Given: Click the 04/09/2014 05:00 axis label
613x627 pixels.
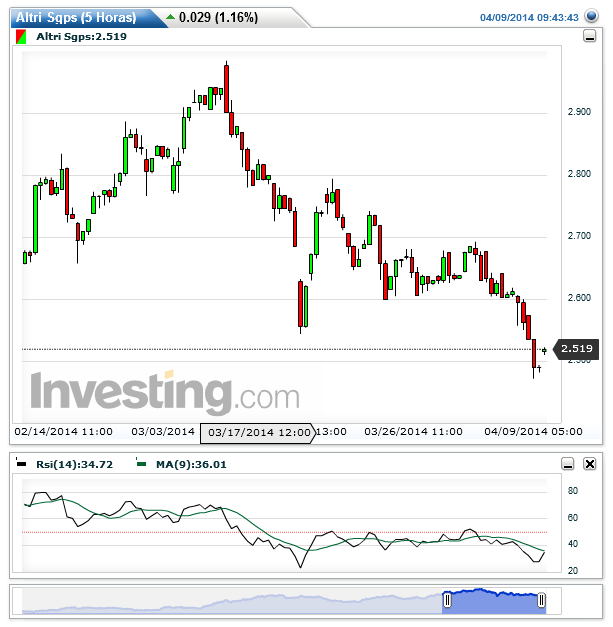Looking at the screenshot, I should [533, 432].
